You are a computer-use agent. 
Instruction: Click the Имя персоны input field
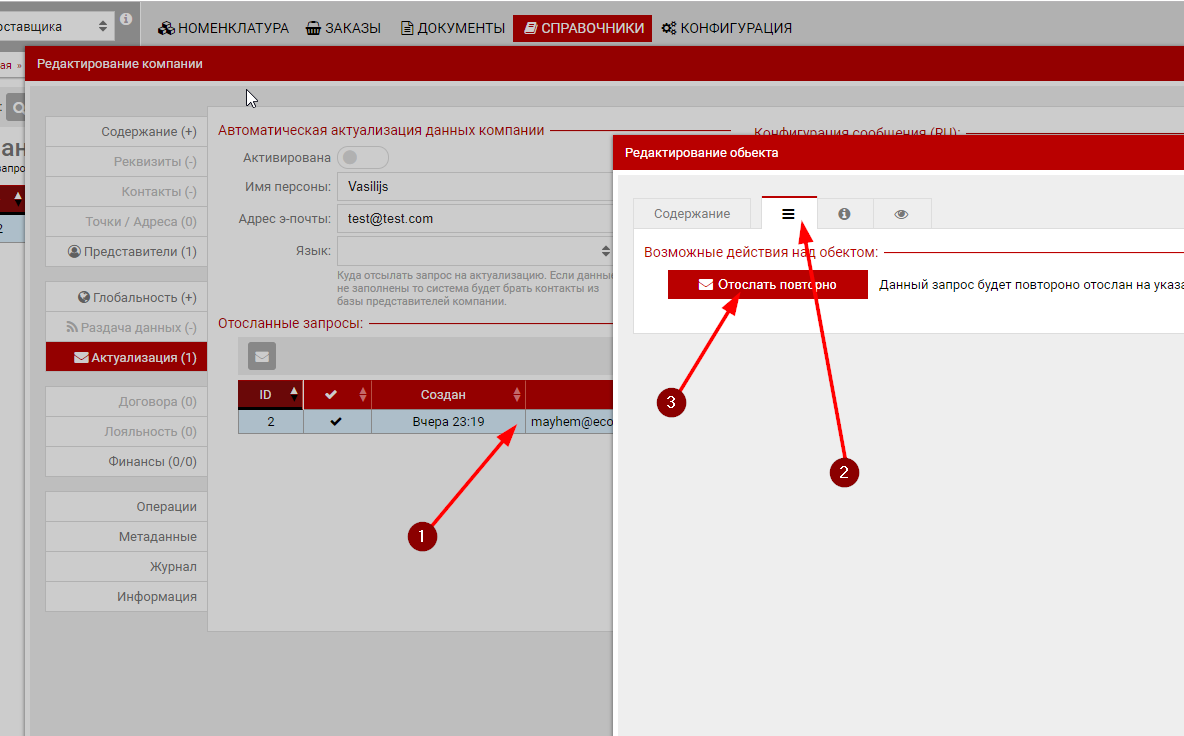click(475, 187)
